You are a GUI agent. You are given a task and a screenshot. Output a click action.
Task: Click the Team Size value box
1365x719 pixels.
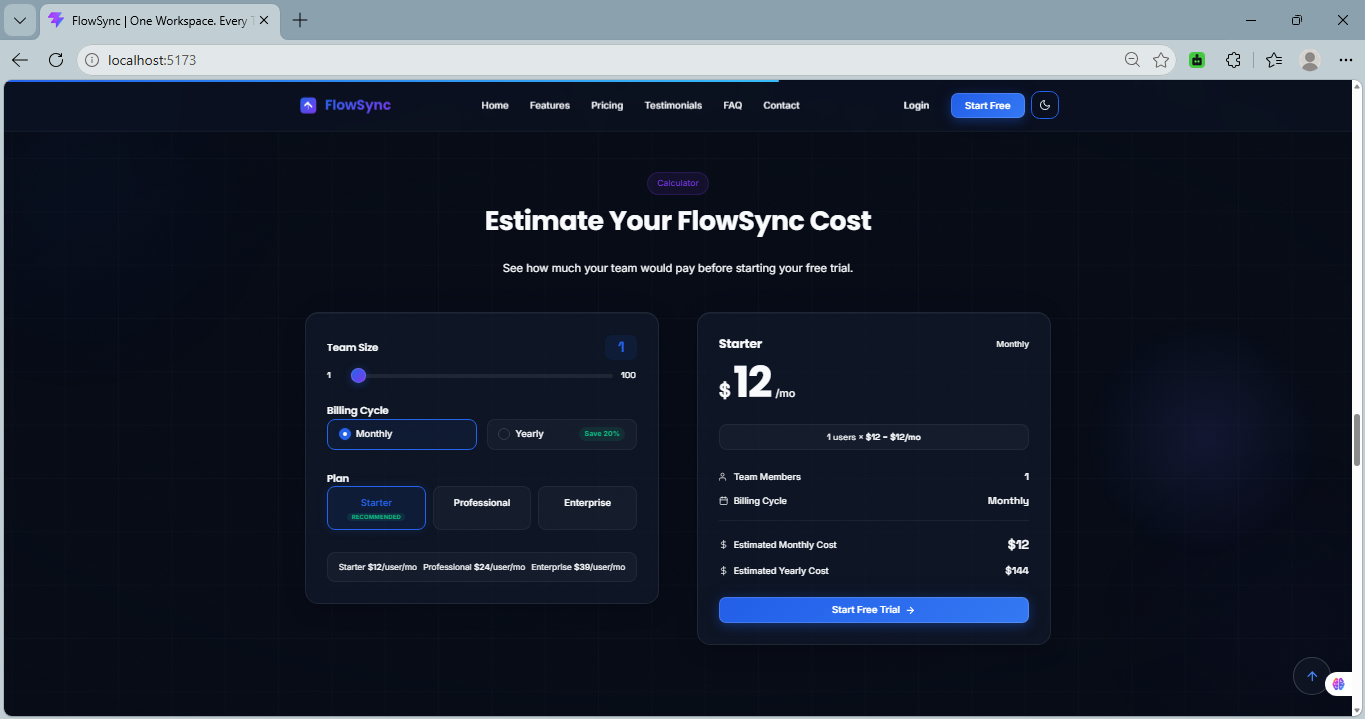click(x=621, y=347)
